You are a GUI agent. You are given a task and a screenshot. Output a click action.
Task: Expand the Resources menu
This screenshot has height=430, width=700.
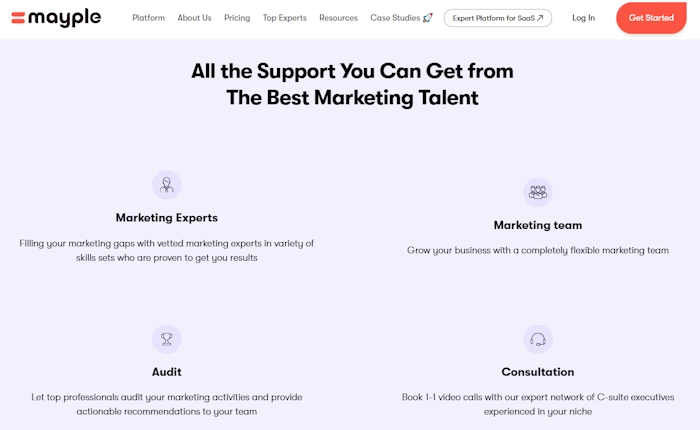[338, 18]
